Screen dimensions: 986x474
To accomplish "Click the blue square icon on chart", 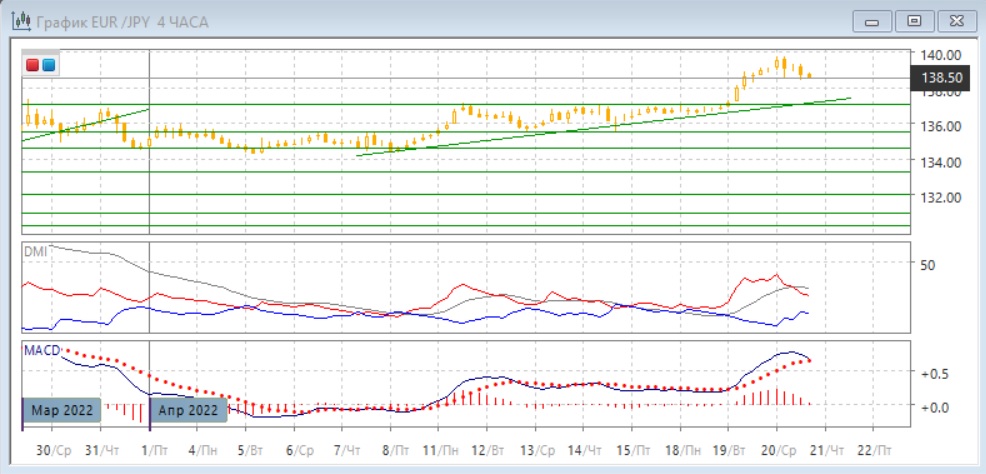I will coord(48,66).
